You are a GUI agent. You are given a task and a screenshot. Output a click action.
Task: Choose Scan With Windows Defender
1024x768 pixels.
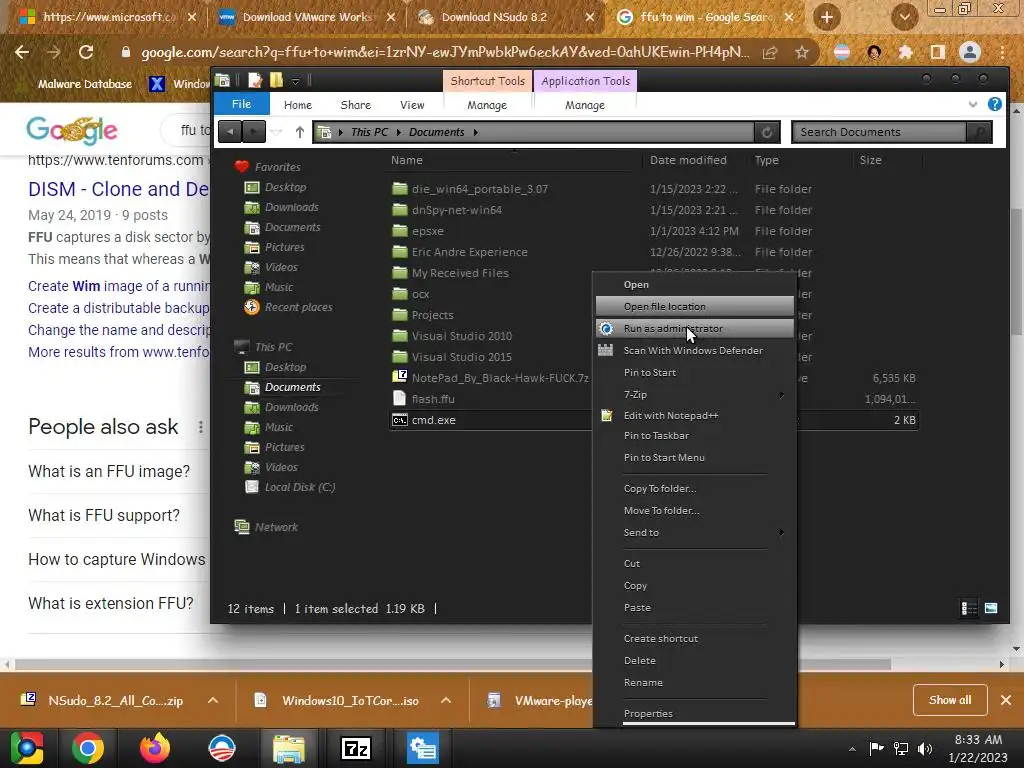[x=695, y=351]
